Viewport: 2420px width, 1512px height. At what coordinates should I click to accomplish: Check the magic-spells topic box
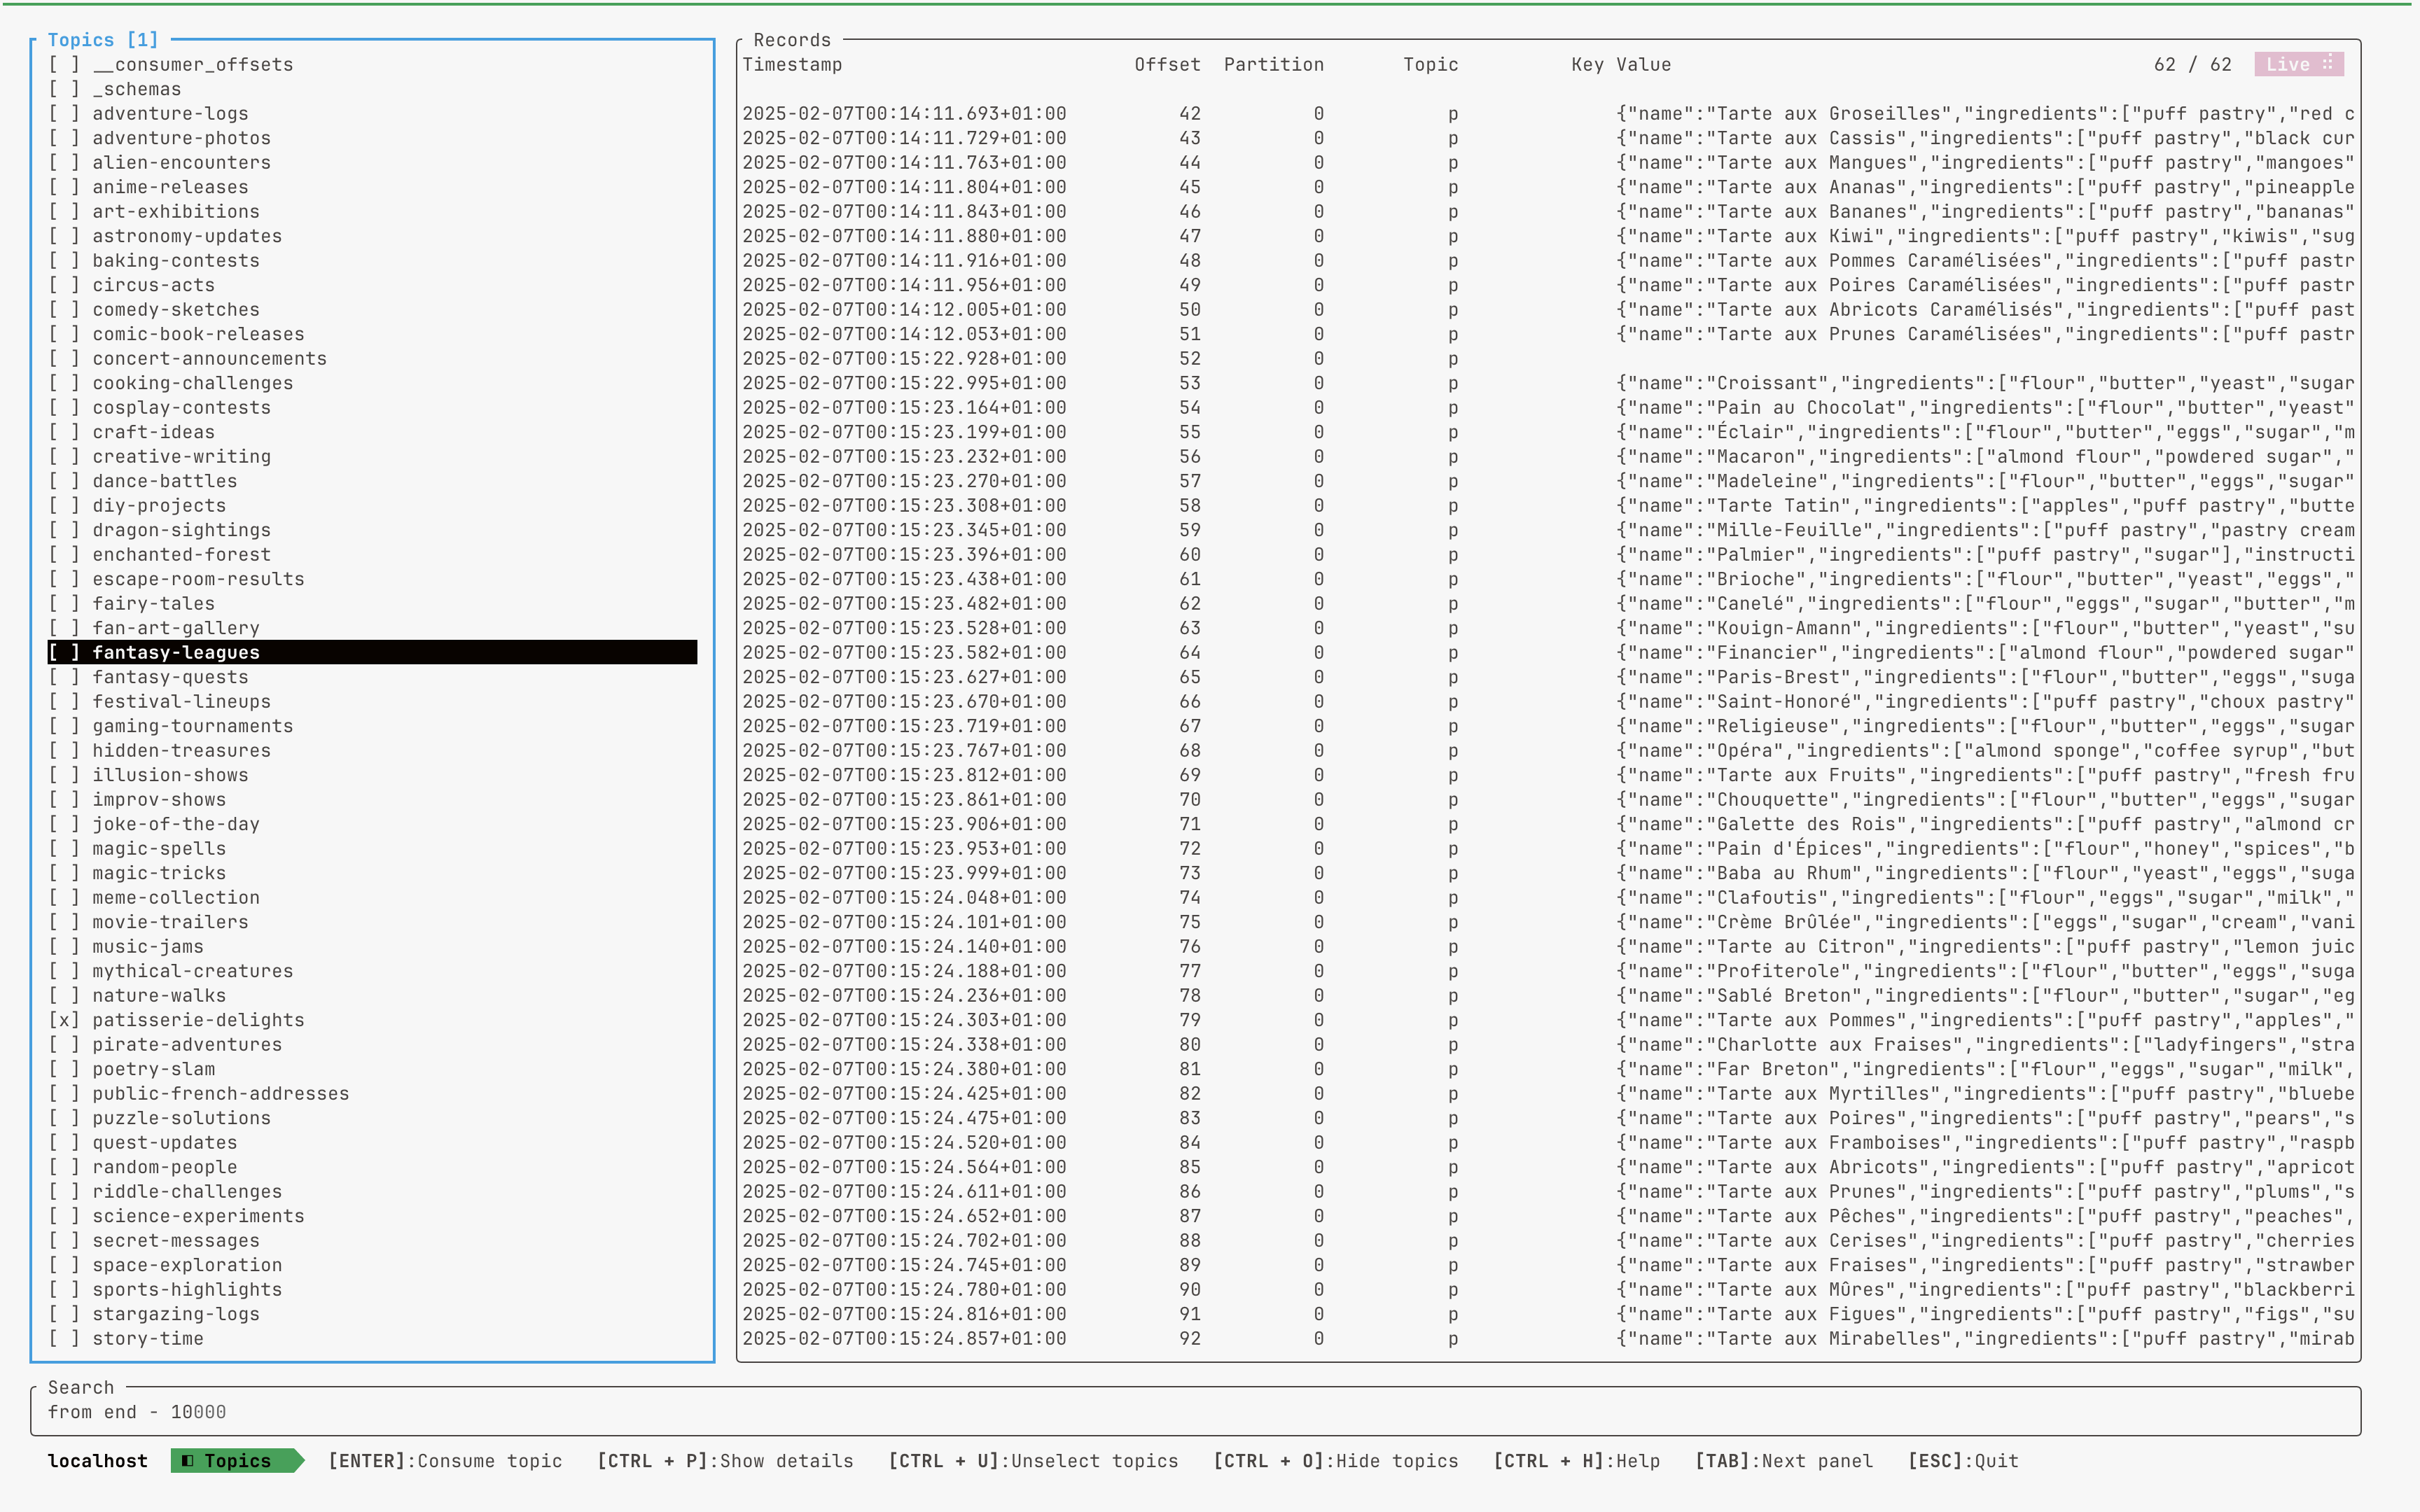click(x=64, y=849)
